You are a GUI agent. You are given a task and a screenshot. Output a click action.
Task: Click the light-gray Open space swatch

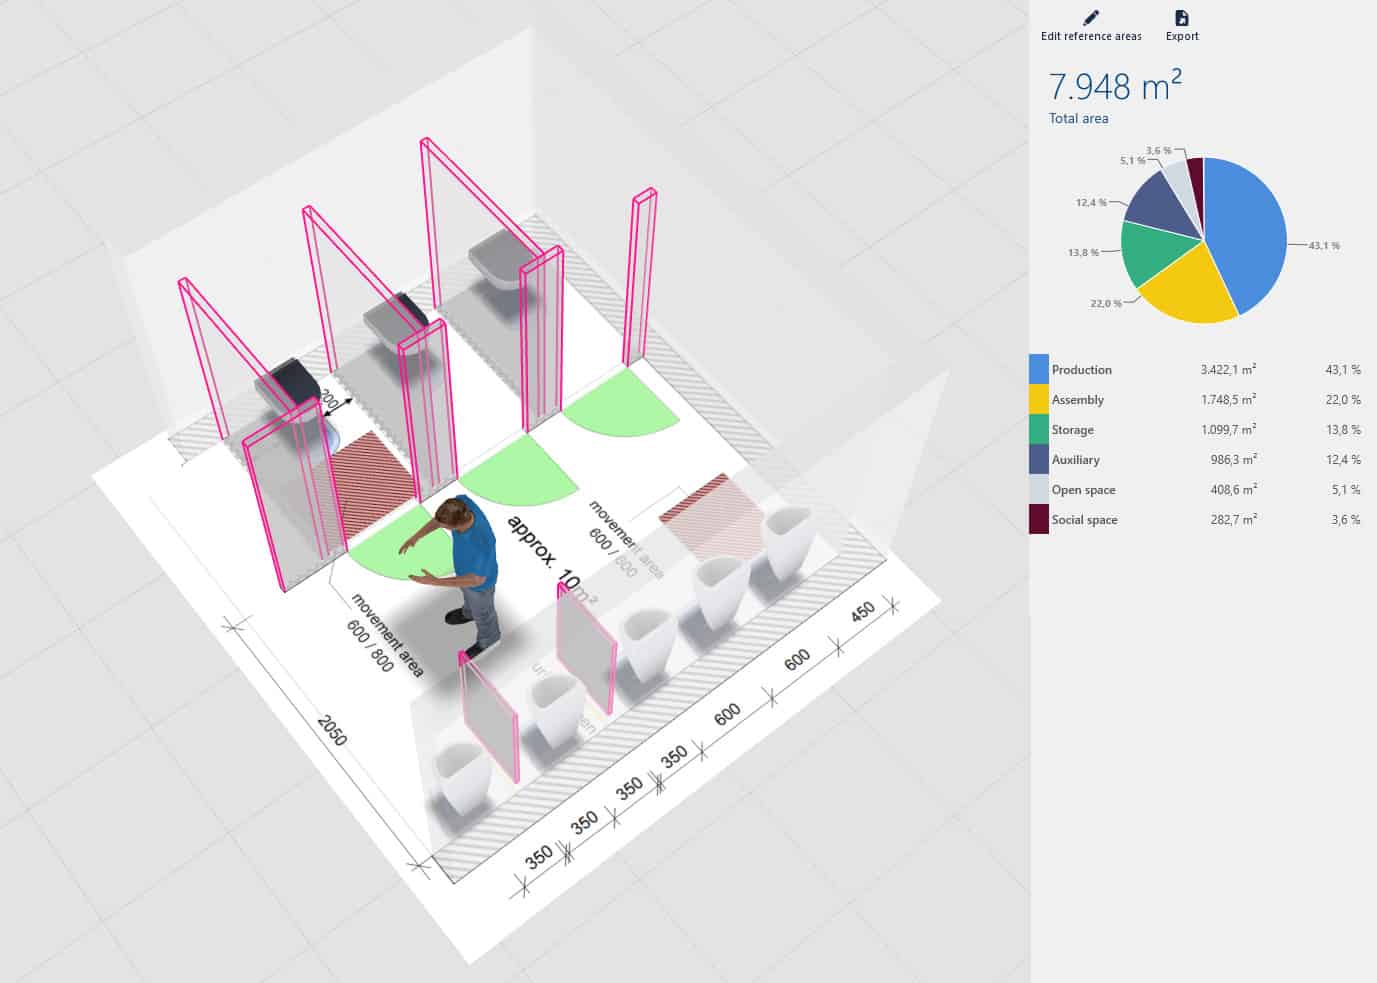(1036, 489)
